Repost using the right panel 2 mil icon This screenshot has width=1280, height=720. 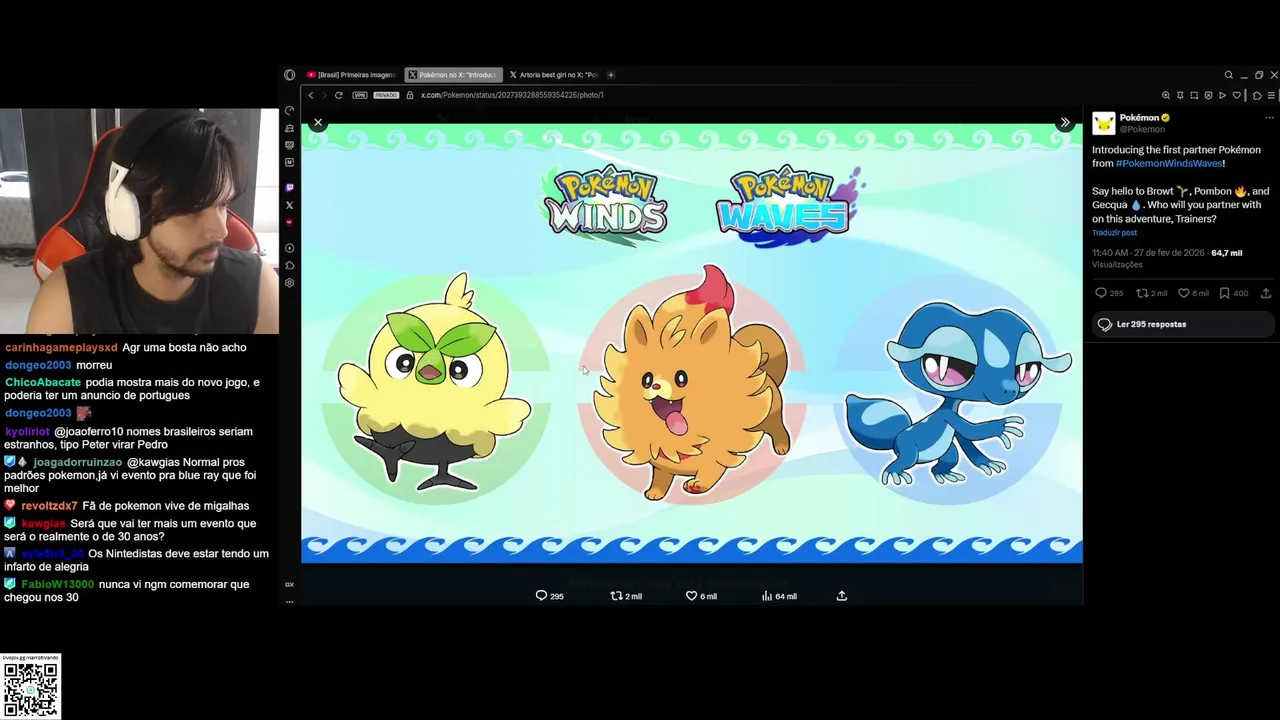1142,293
